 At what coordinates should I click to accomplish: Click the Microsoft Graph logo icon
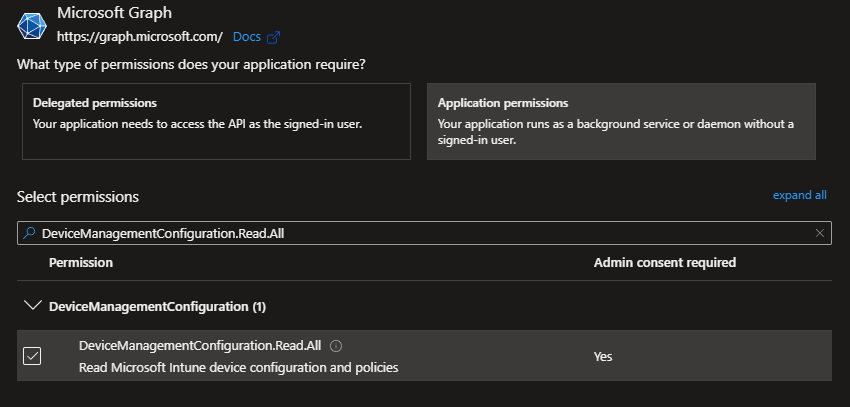pyautogui.click(x=33, y=26)
